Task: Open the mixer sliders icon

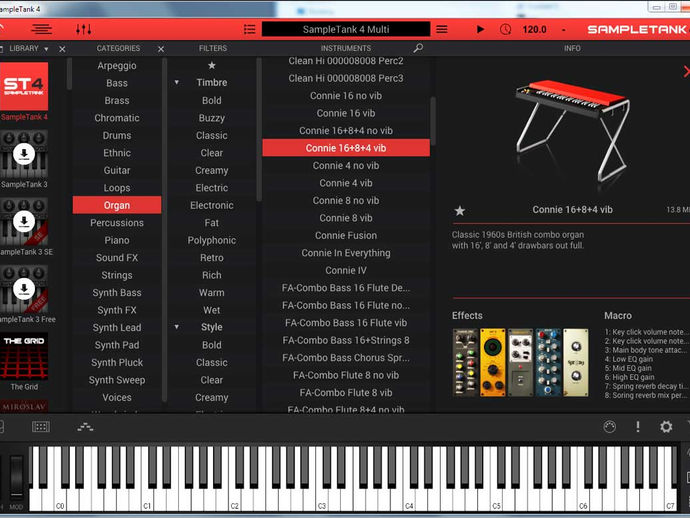Action: pos(84,29)
